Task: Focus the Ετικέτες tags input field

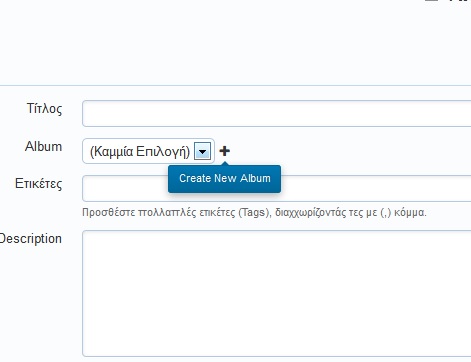Action: coord(277,188)
